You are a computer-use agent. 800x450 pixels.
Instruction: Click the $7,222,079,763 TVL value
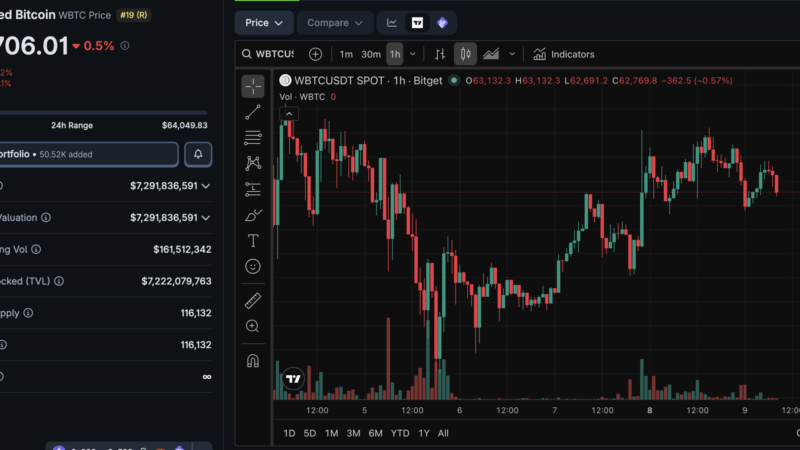[x=177, y=281]
